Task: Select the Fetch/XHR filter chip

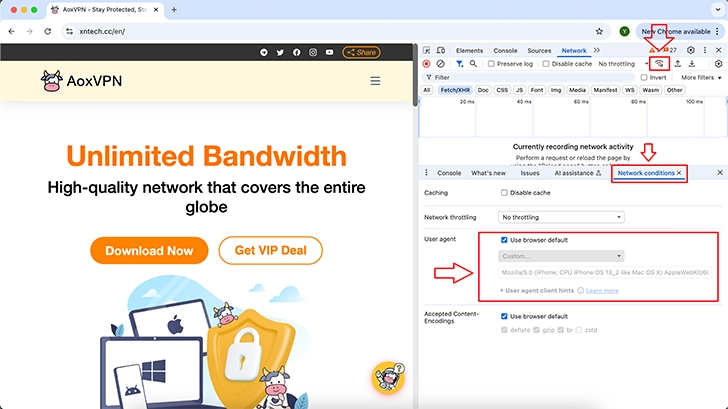Action: pos(455,90)
